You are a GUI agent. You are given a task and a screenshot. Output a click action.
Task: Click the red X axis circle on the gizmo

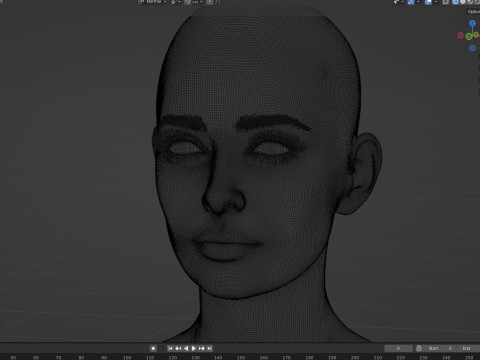point(460,35)
